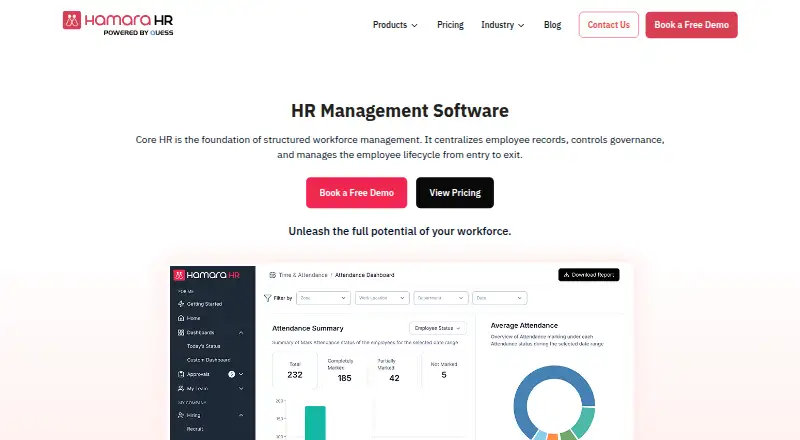Click the HamaraHR logo in dashboard sidebar
The width and height of the screenshot is (800, 440).
(x=207, y=275)
